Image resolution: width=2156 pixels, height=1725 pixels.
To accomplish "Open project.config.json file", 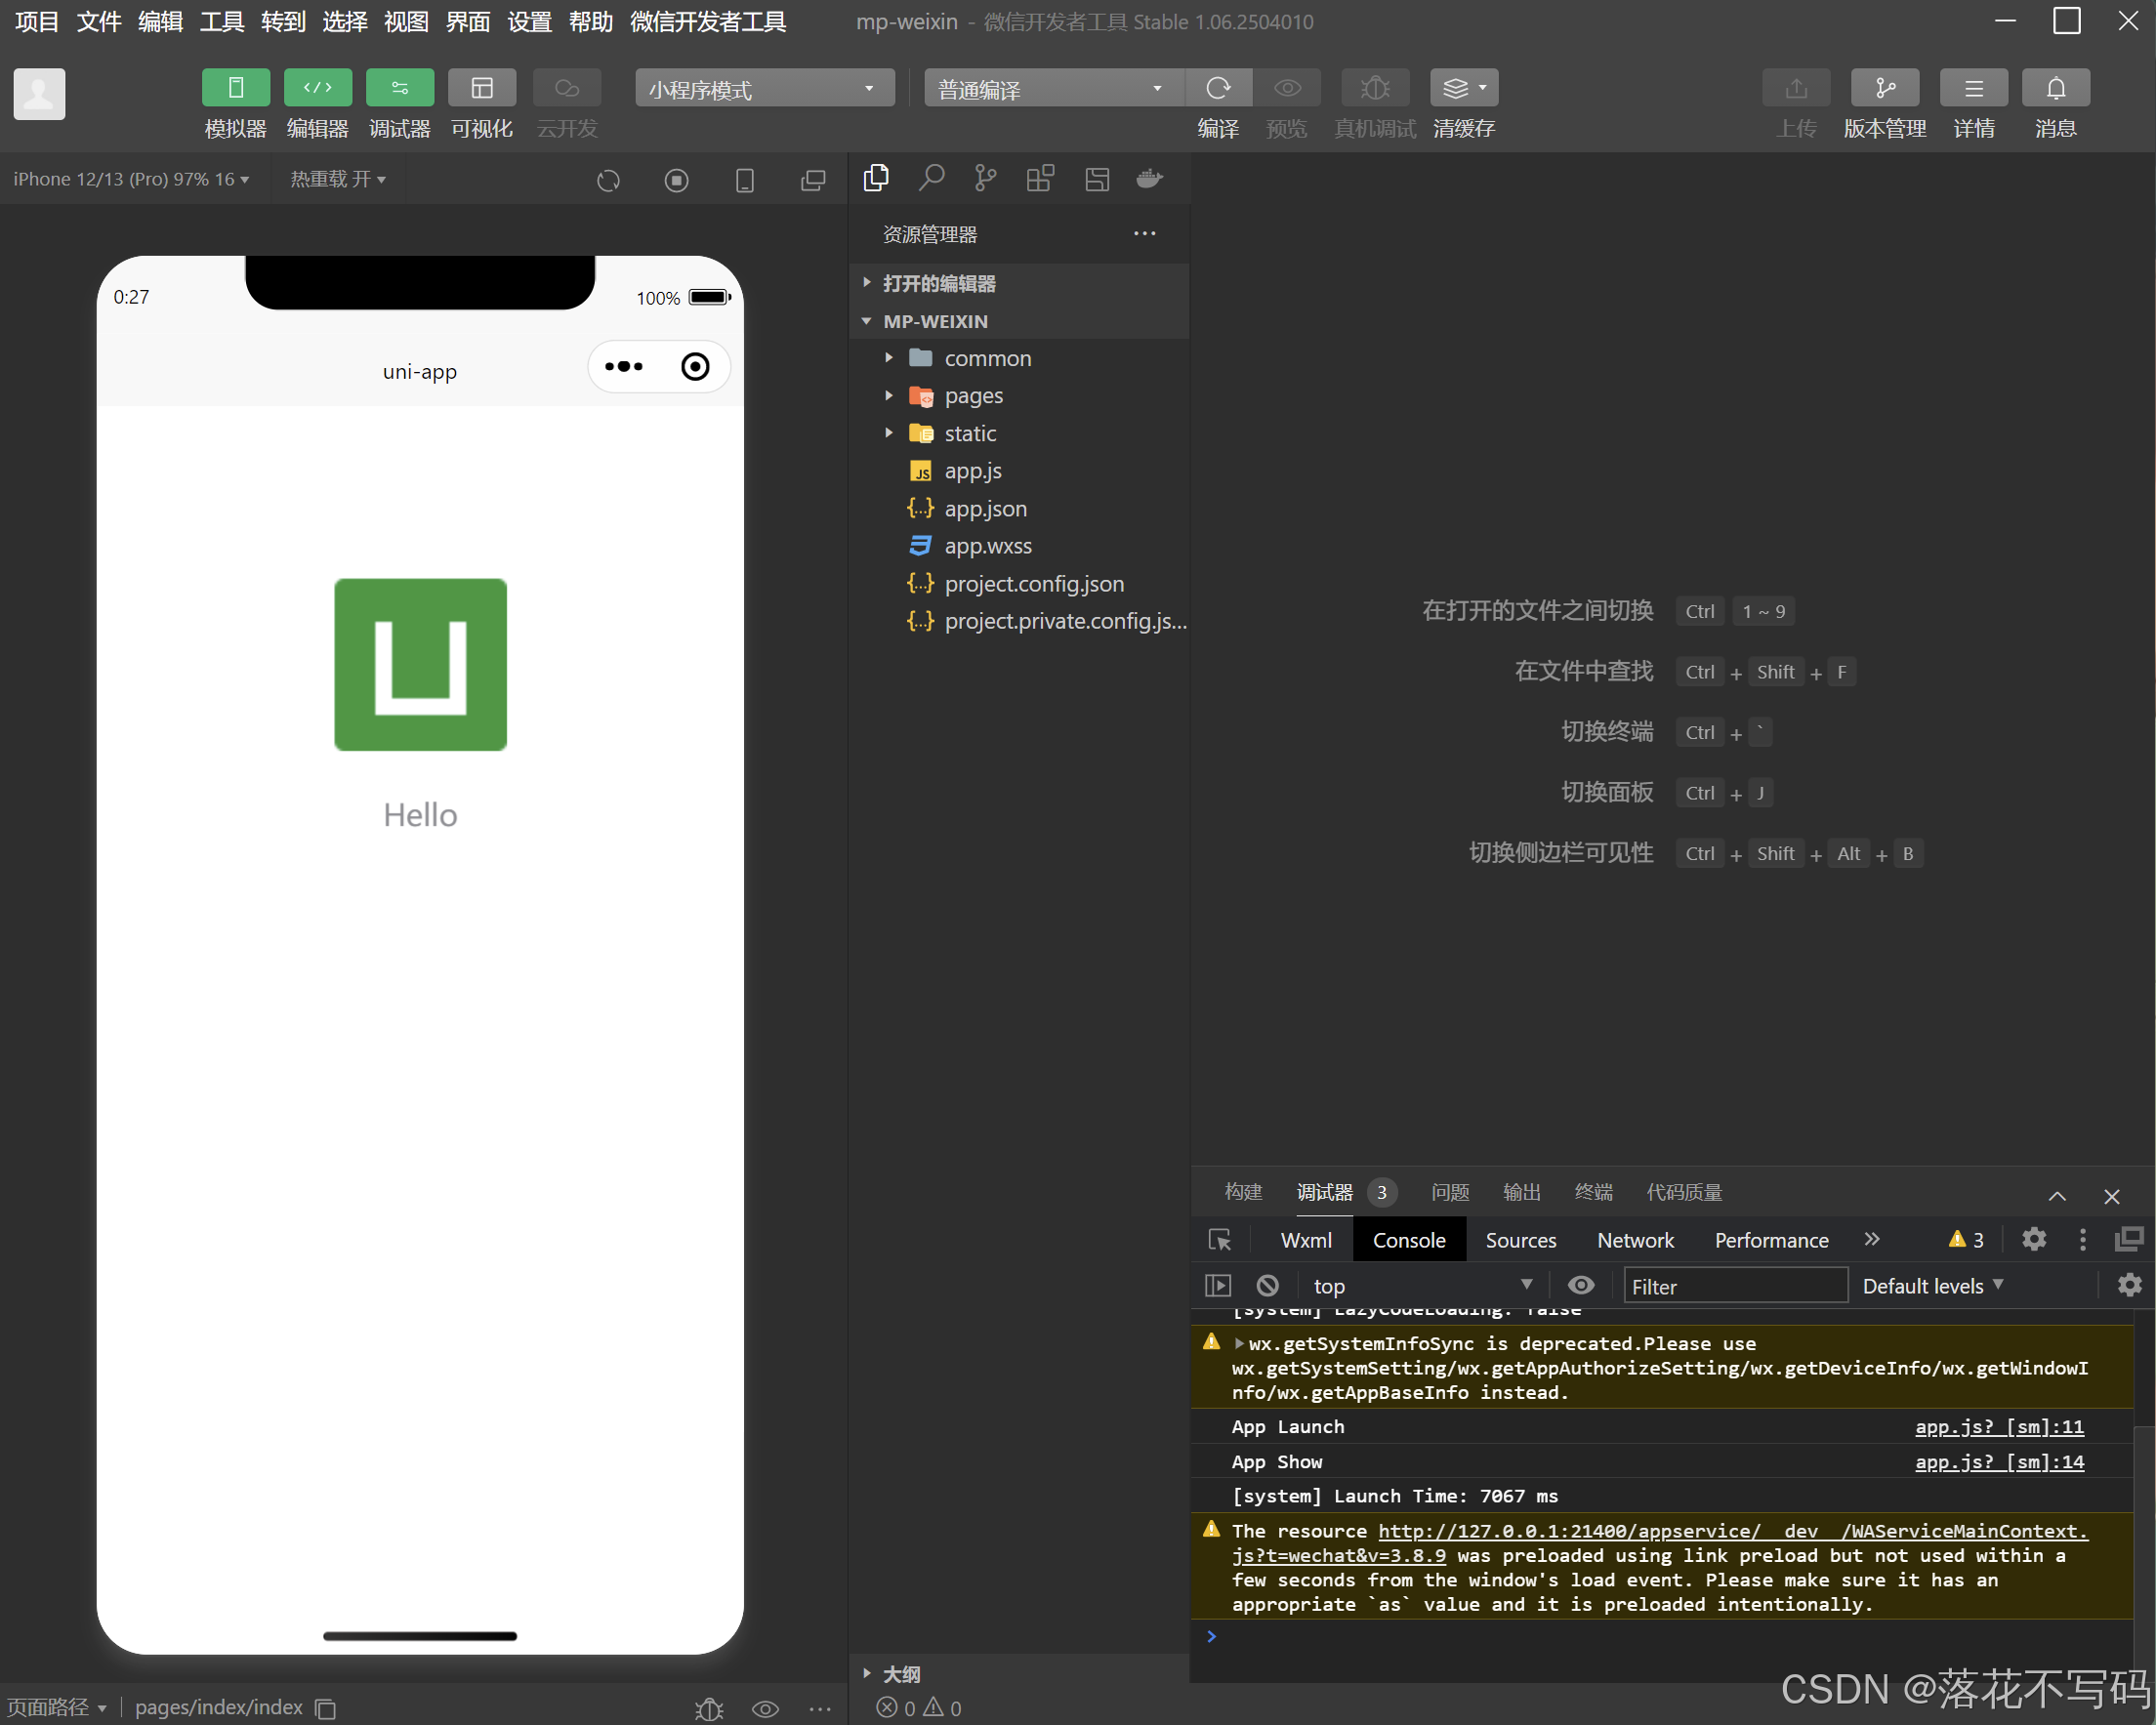I will pyautogui.click(x=1033, y=584).
